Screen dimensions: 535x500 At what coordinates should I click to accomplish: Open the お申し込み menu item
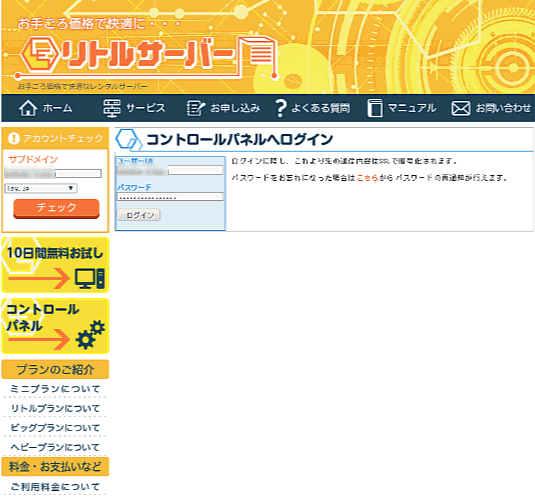[x=223, y=108]
